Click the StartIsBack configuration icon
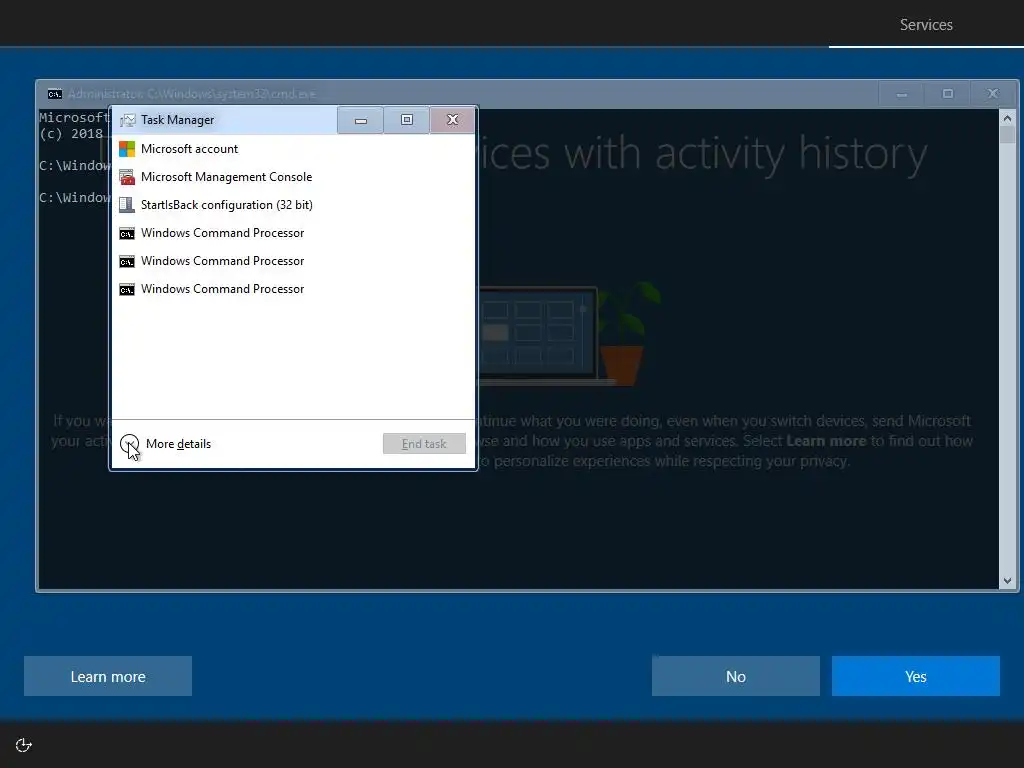 coord(127,205)
